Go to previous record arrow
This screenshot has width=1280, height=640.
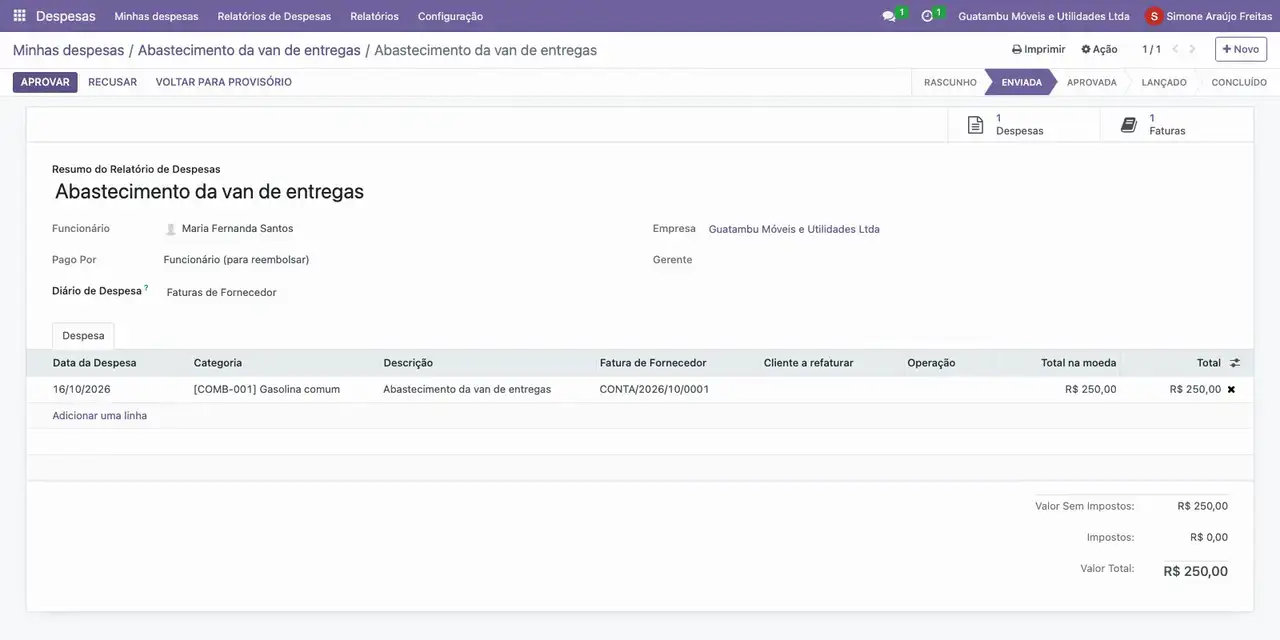(1176, 49)
